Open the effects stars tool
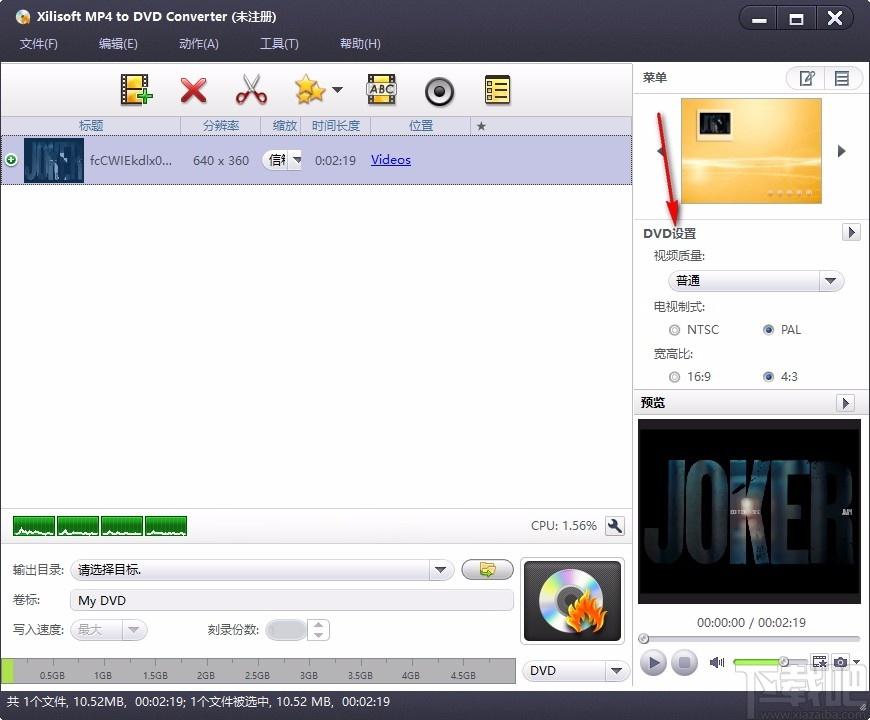The image size is (870, 720). tap(310, 90)
